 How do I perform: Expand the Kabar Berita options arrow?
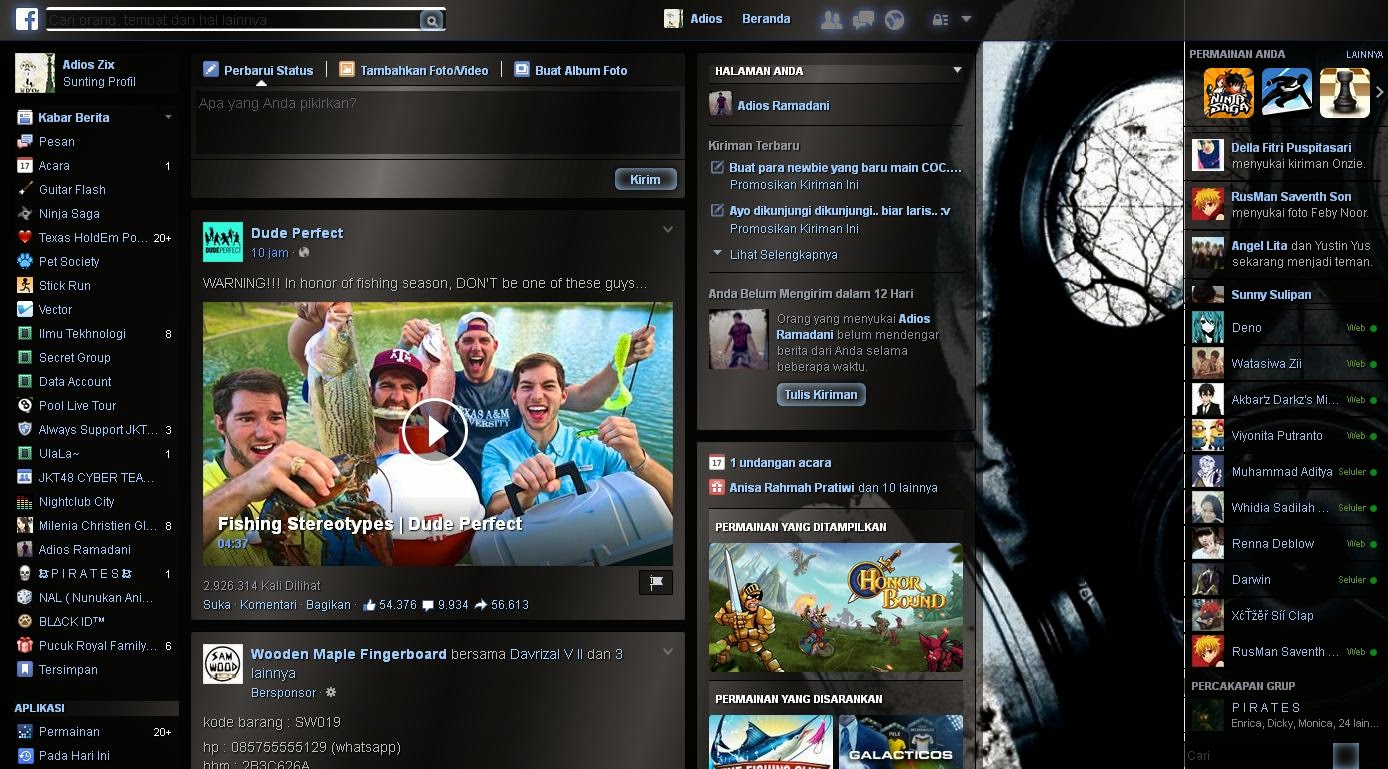[x=168, y=117]
